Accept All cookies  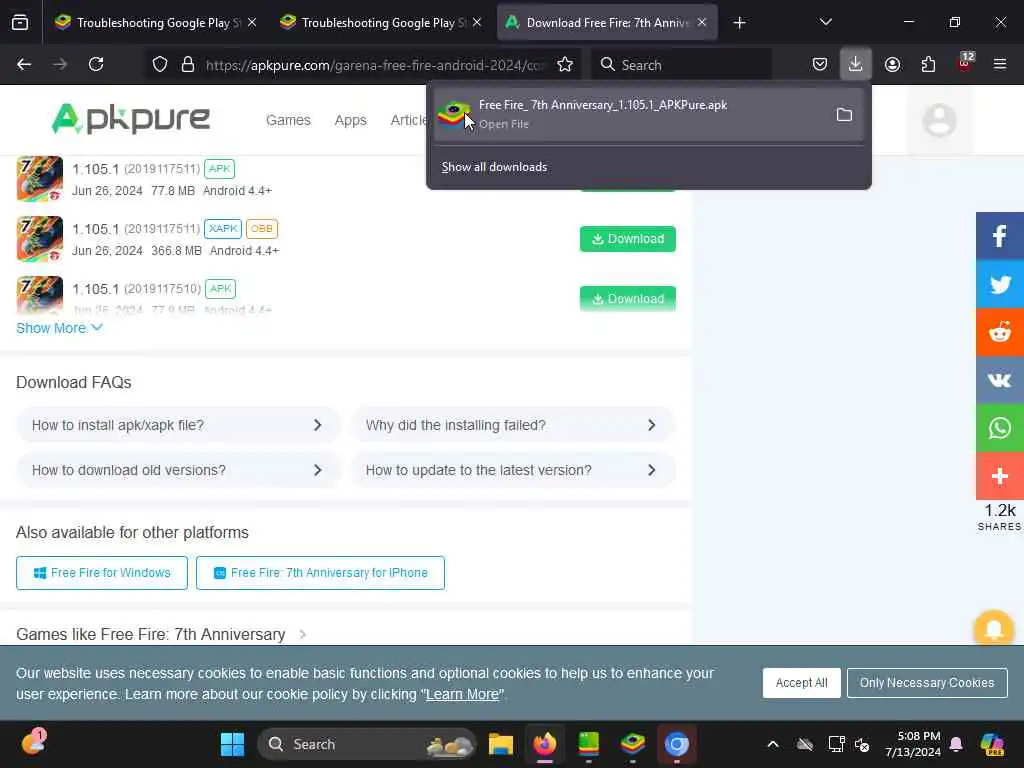pos(801,683)
